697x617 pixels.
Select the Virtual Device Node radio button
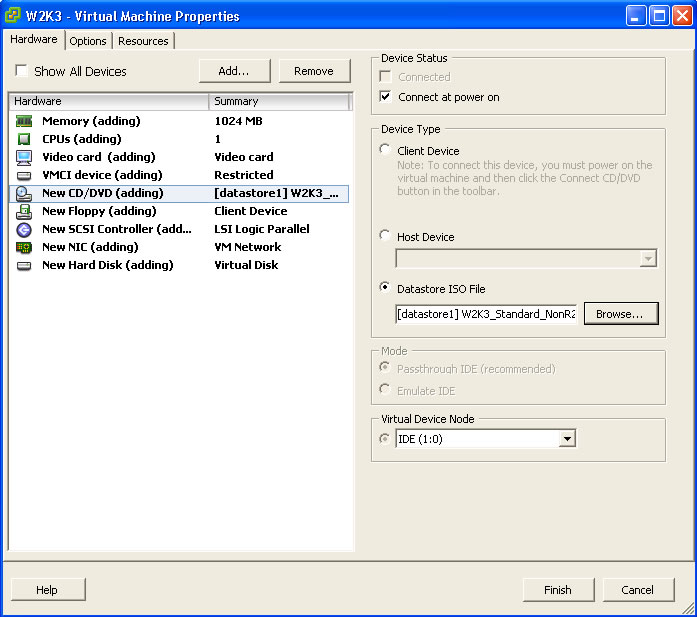tap(385, 439)
